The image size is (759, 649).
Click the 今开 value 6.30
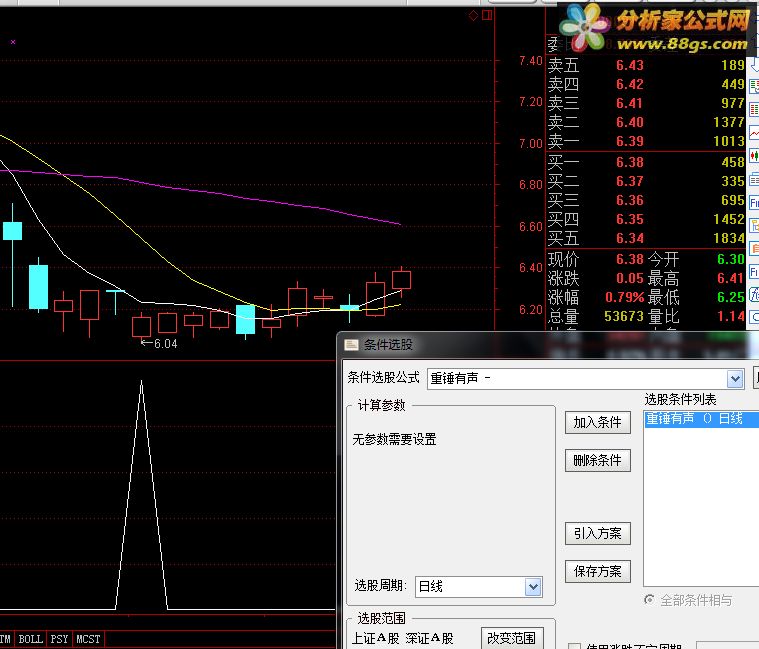click(x=731, y=259)
